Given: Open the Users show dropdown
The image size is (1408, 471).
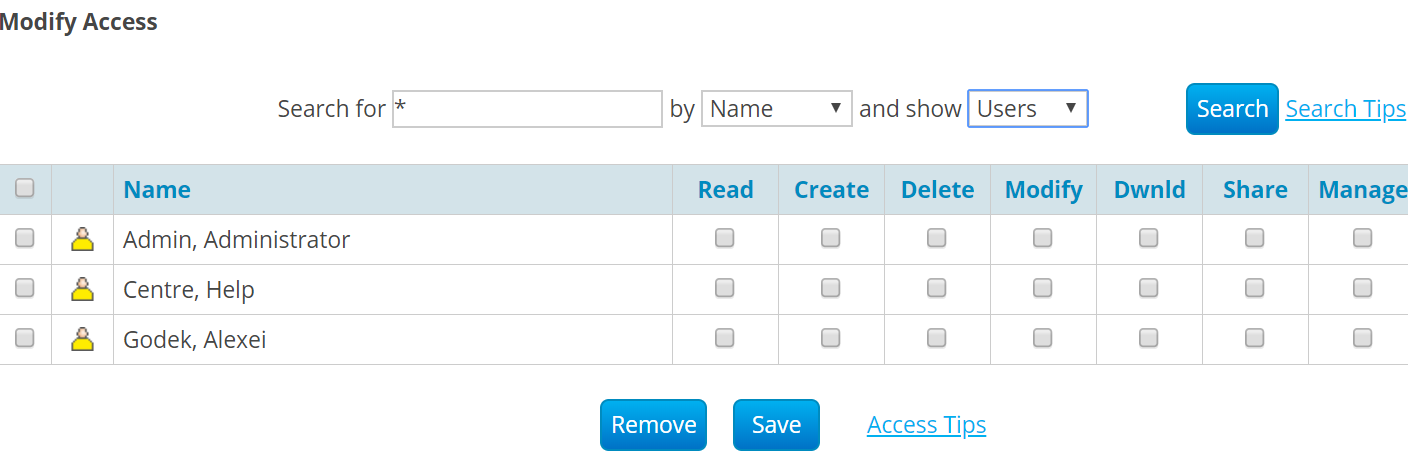Looking at the screenshot, I should pyautogui.click(x=1027, y=109).
